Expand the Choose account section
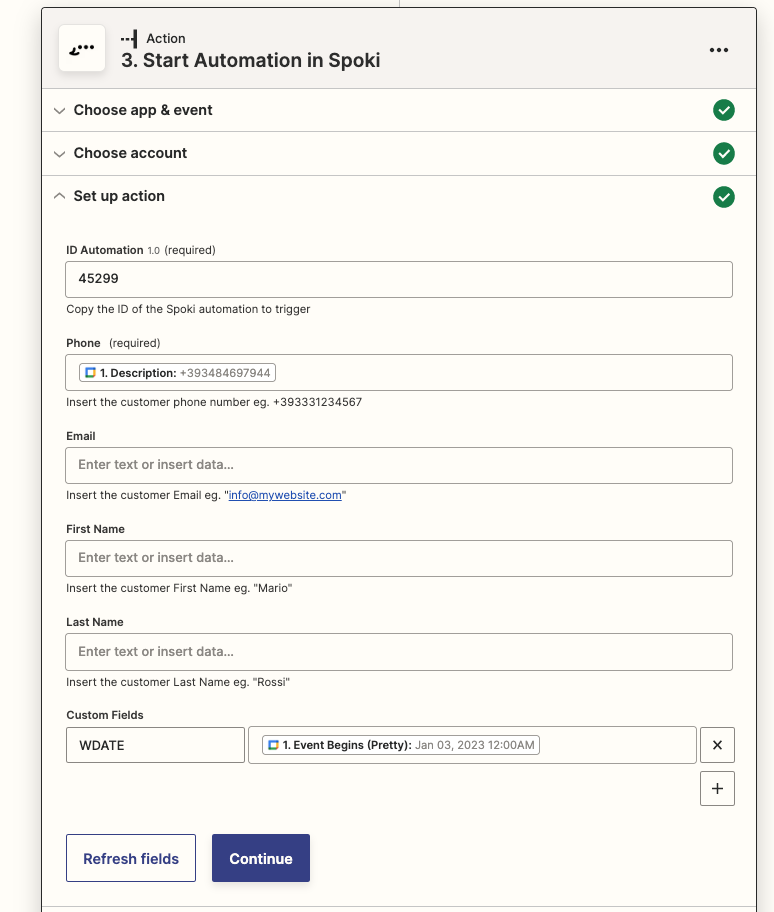The width and height of the screenshot is (774, 912). 130,153
